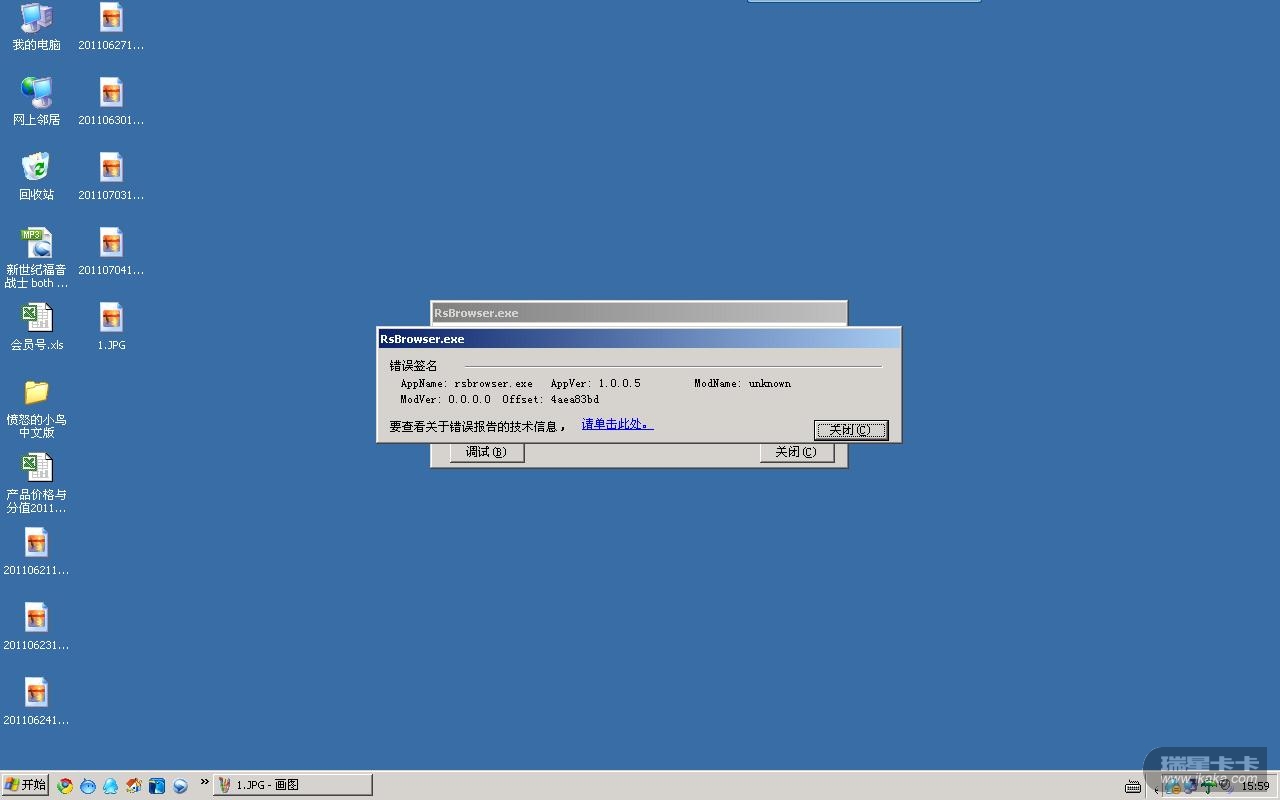The width and height of the screenshot is (1280, 800).
Task: Launch the QQ penguin quick launch icon
Action: coord(111,786)
